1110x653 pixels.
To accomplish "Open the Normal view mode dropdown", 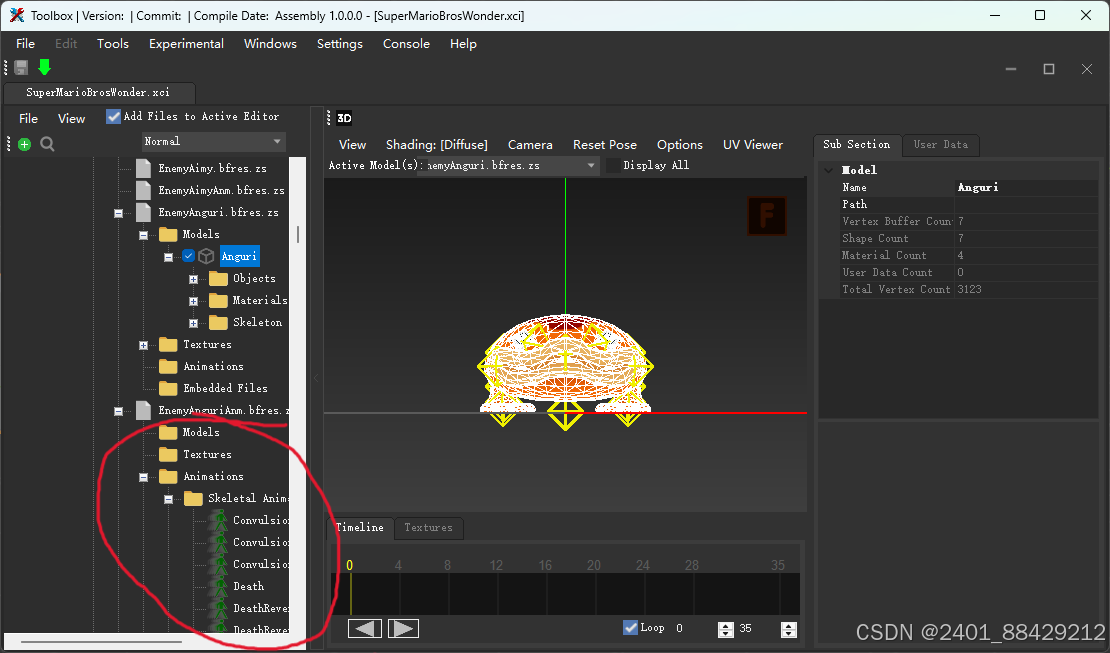I will 213,142.
